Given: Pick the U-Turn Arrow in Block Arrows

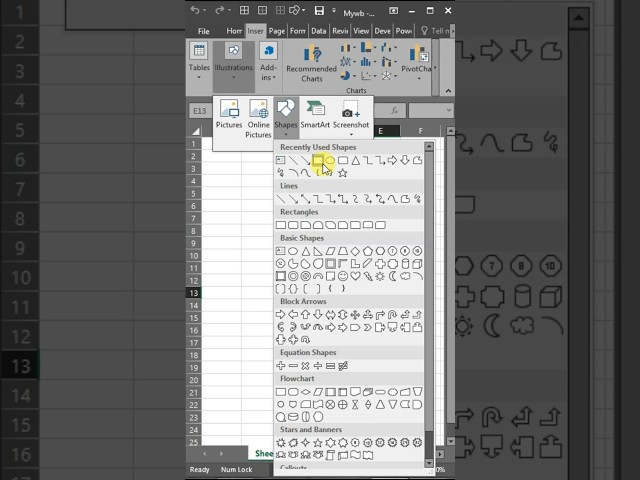Looking at the screenshot, I should [x=393, y=315].
